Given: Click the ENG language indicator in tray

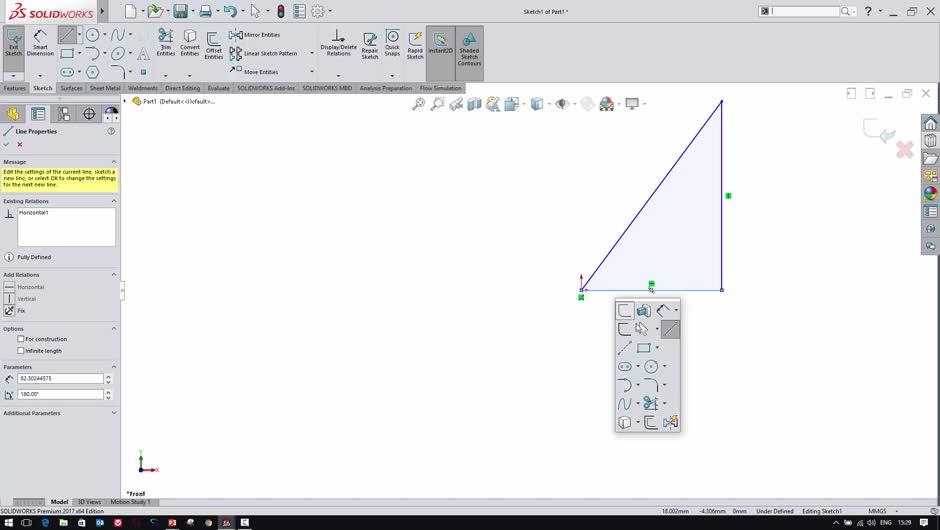Looking at the screenshot, I should click(885, 523).
